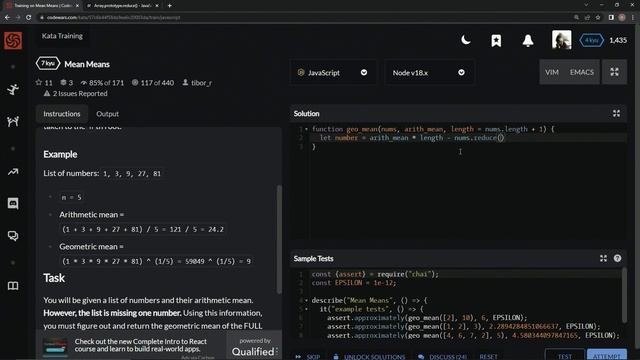The width and height of the screenshot is (640, 360).
Task: Open notifications bell
Action: click(528, 40)
